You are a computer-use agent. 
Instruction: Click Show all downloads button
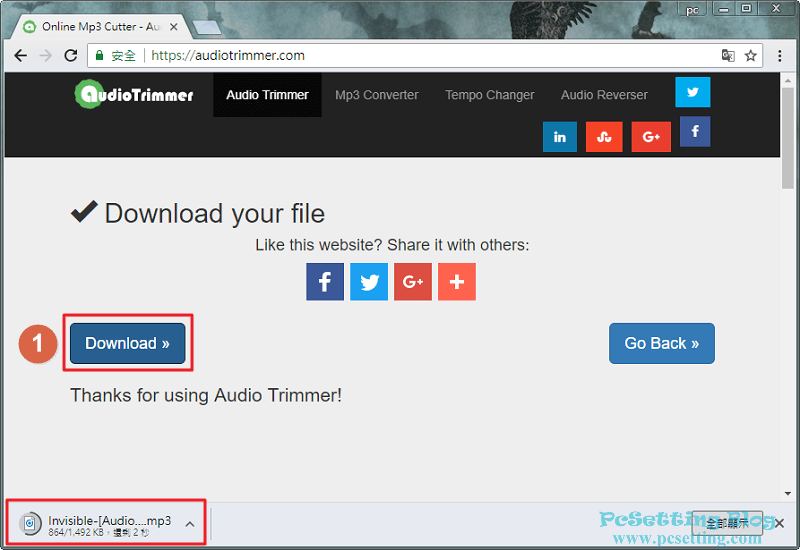tap(727, 523)
